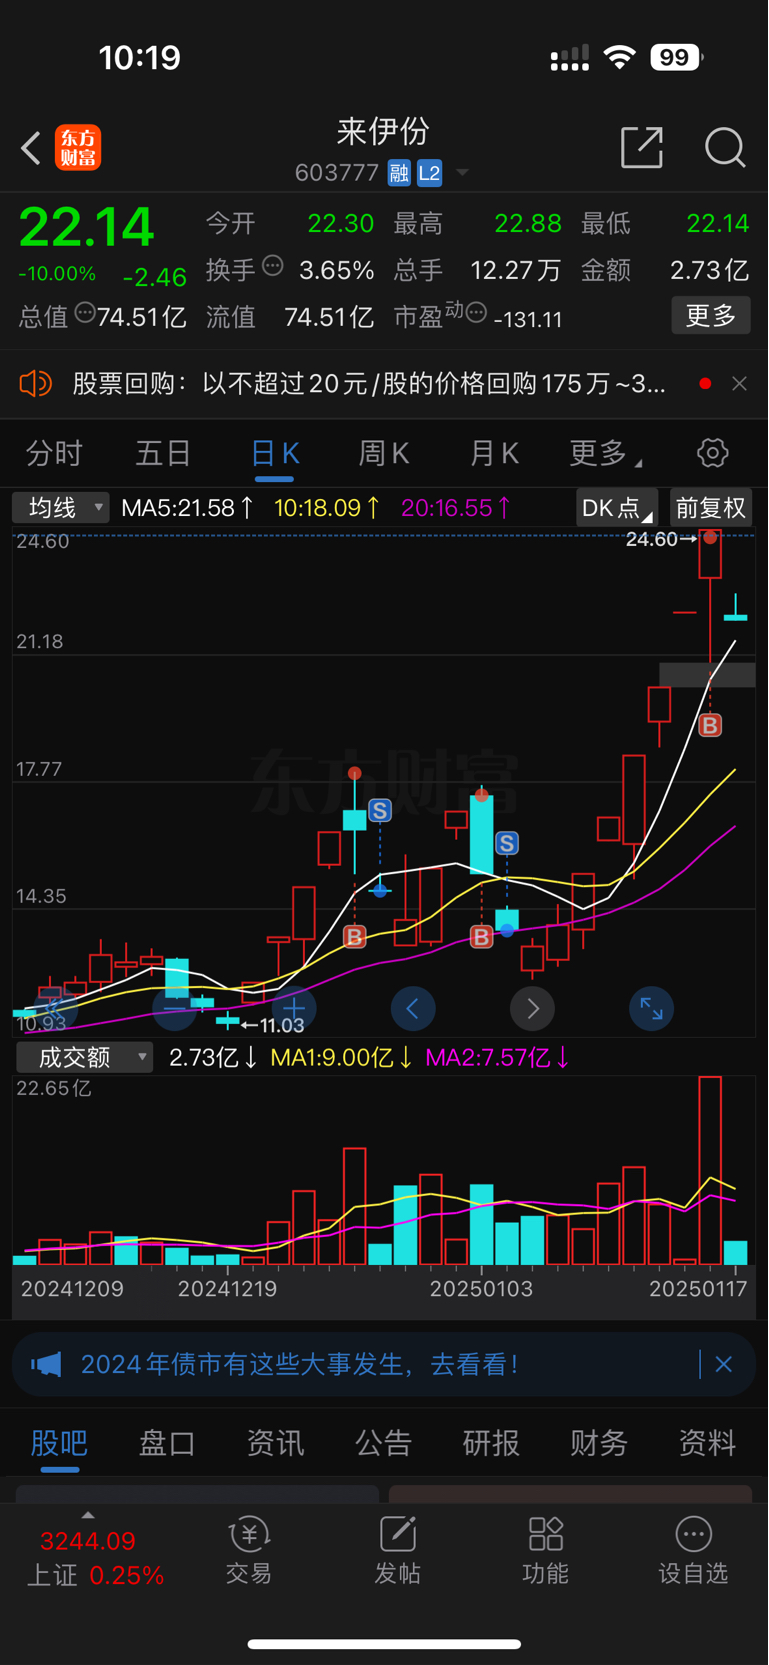Switch to 资料 tab
The height and width of the screenshot is (1665, 769).
click(707, 1443)
